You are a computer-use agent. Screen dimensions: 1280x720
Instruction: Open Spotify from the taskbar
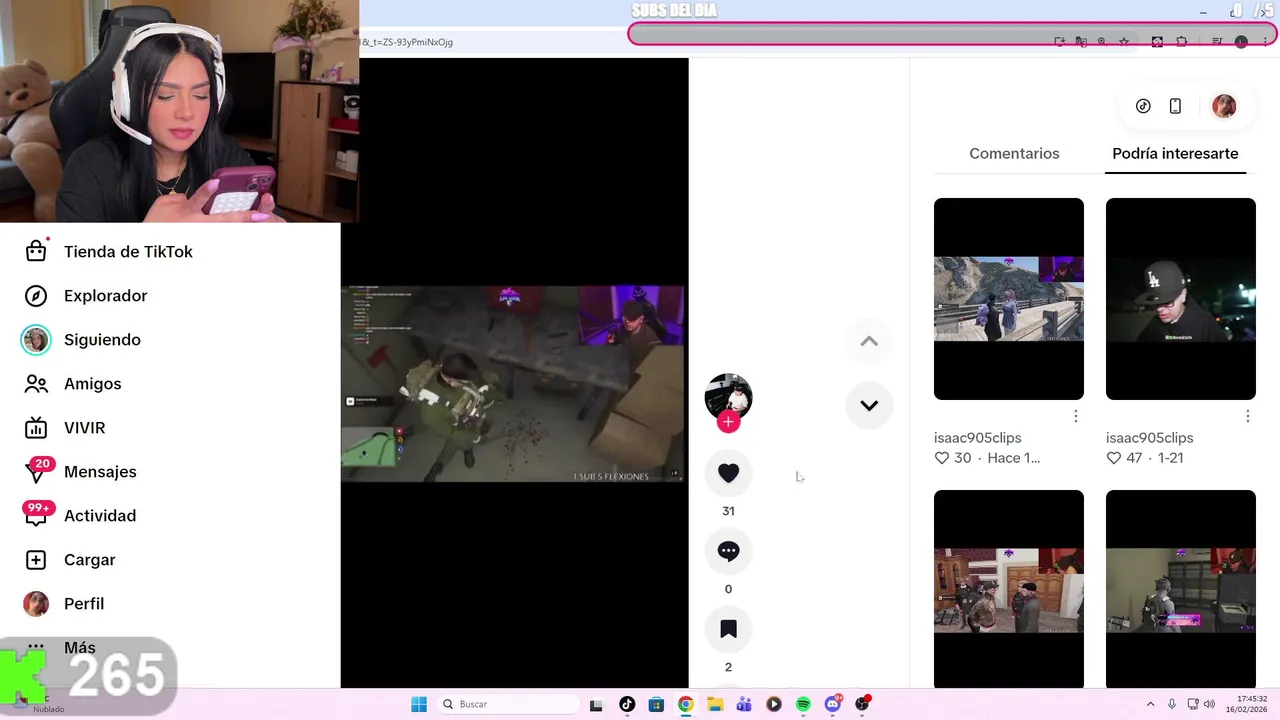803,704
